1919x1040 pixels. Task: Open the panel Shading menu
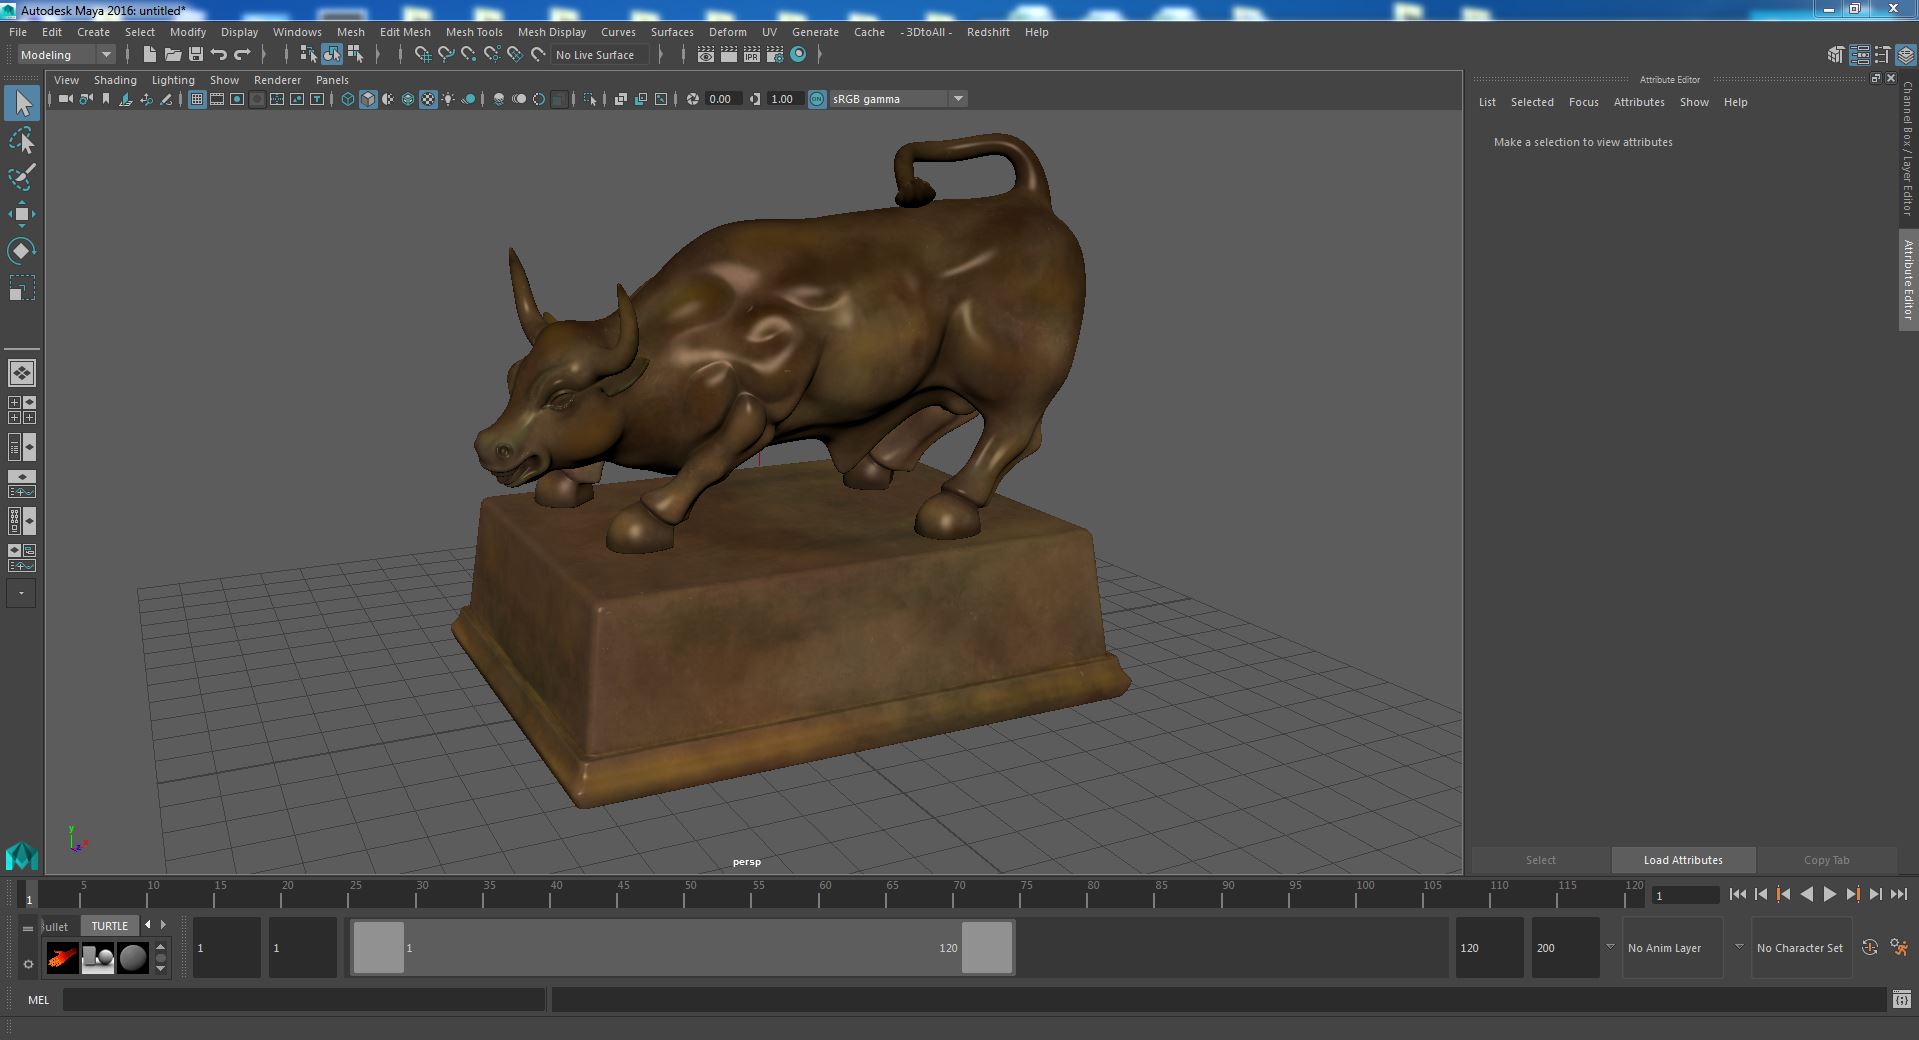115,80
